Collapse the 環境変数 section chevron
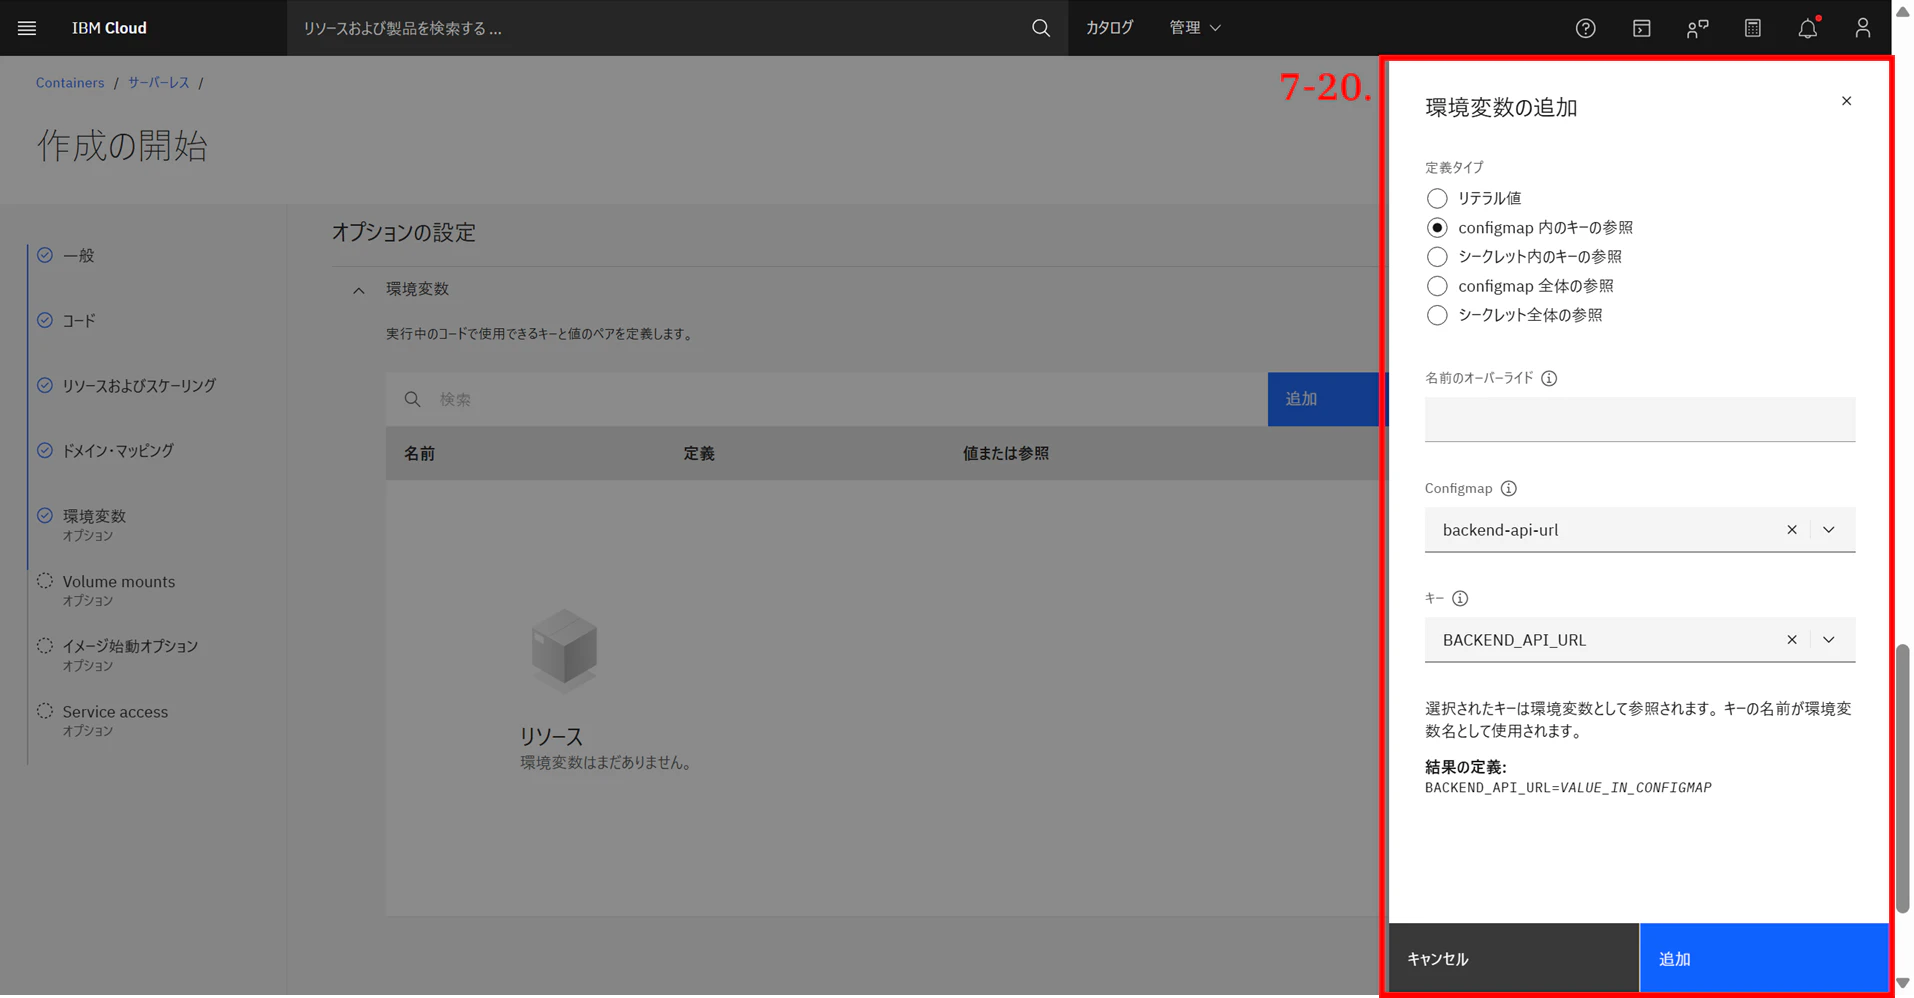The image size is (1914, 998). [358, 290]
